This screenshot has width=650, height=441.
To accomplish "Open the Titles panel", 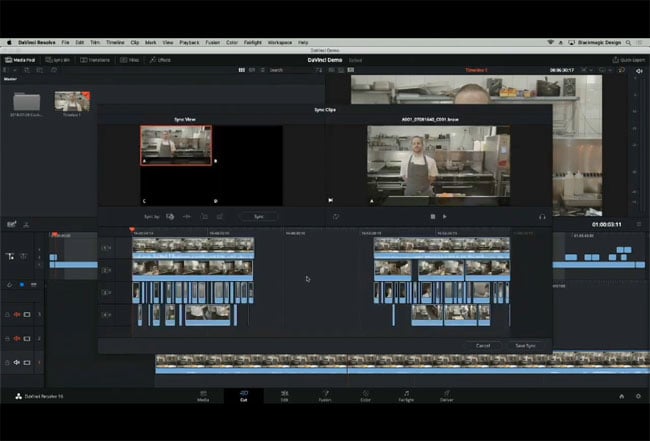I will coord(129,60).
